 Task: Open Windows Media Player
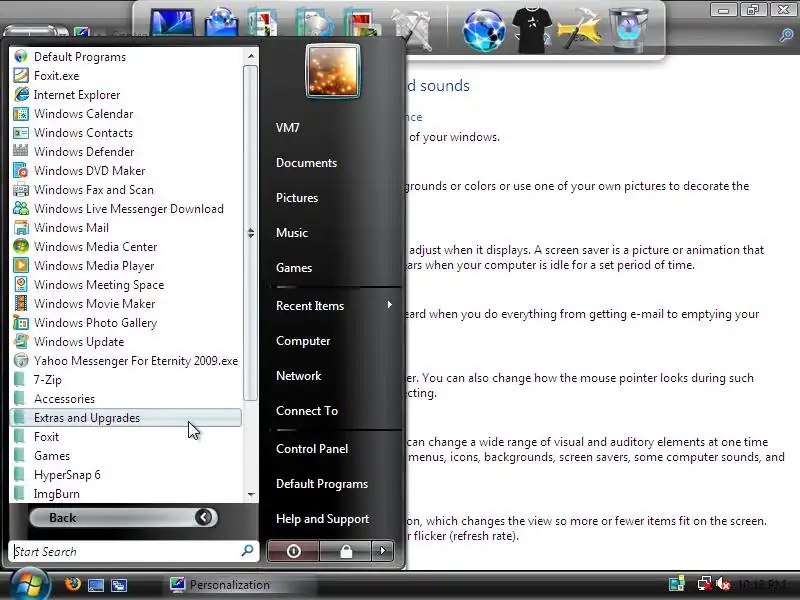pos(126,266)
